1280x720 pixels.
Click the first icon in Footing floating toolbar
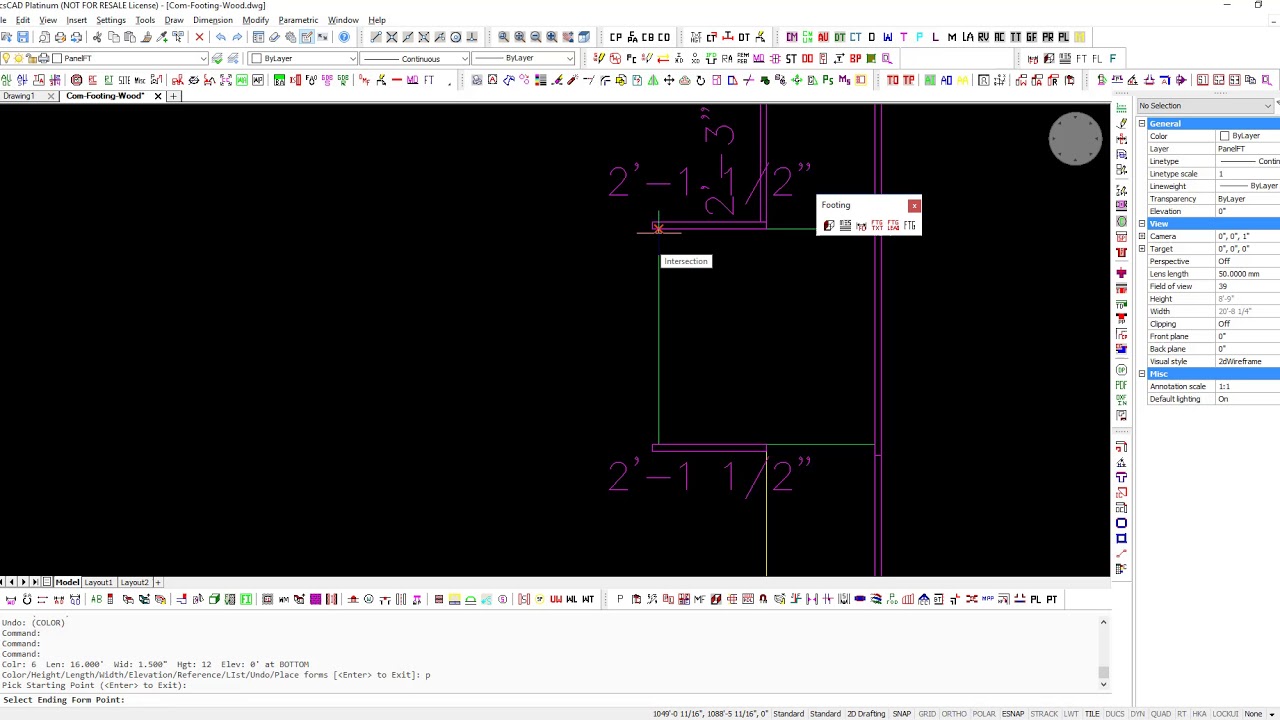tap(829, 226)
